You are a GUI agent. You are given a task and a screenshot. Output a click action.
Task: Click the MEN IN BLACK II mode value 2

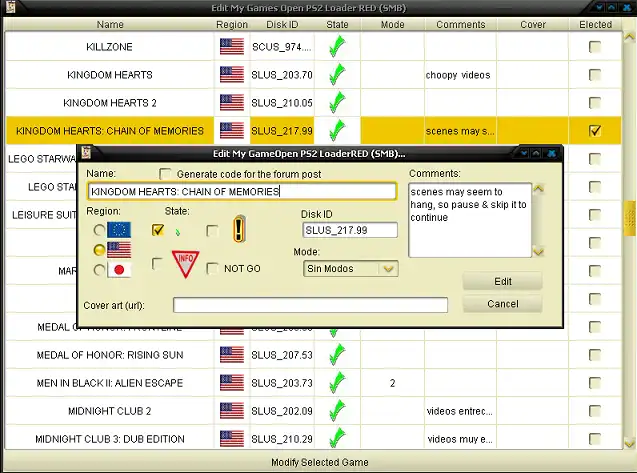click(x=392, y=383)
